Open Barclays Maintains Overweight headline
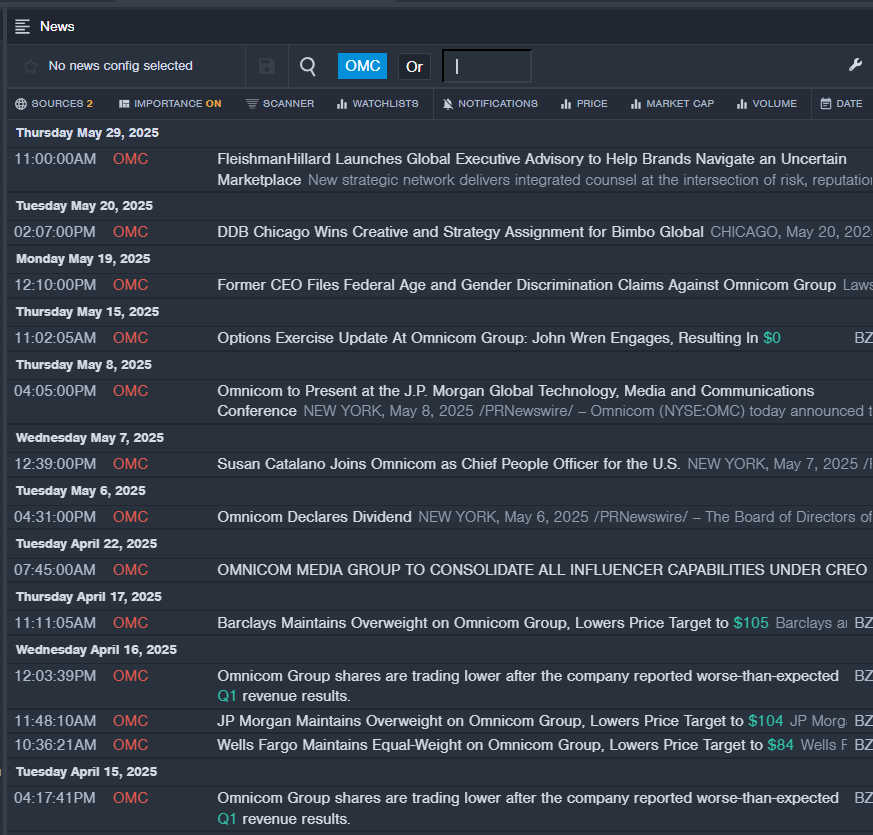Screen dimensions: 873x835 tap(493, 623)
